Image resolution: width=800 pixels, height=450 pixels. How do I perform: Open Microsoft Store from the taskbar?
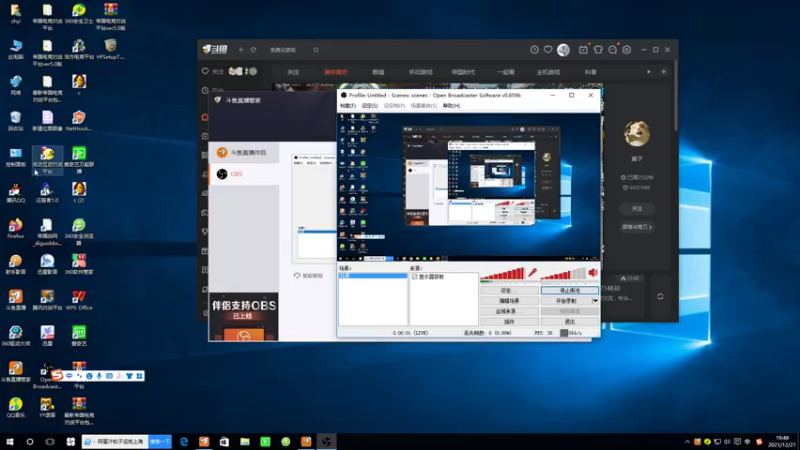tap(224, 441)
